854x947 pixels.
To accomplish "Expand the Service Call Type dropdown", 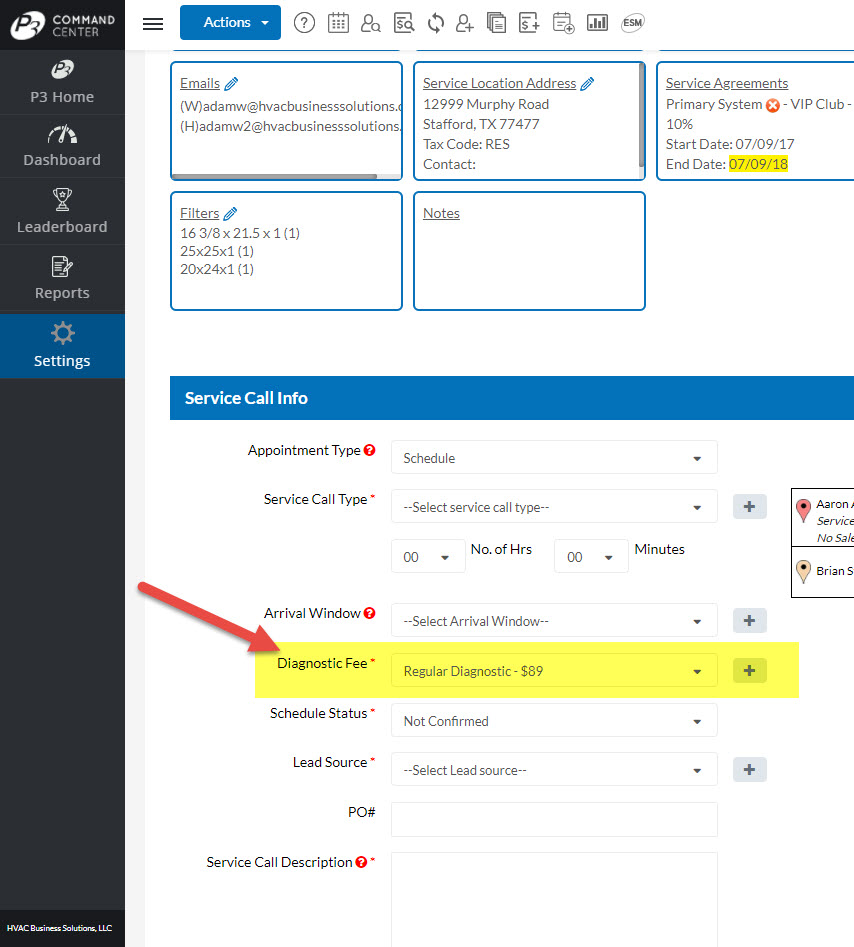I will [x=554, y=507].
